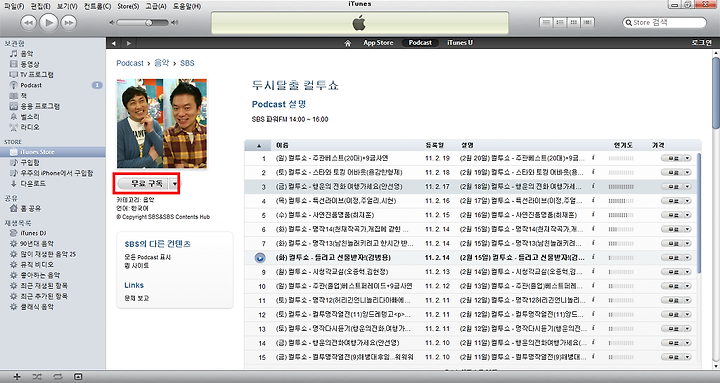The width and height of the screenshot is (720, 383).
Task: Click the add playlist plus button
Action: point(17,377)
